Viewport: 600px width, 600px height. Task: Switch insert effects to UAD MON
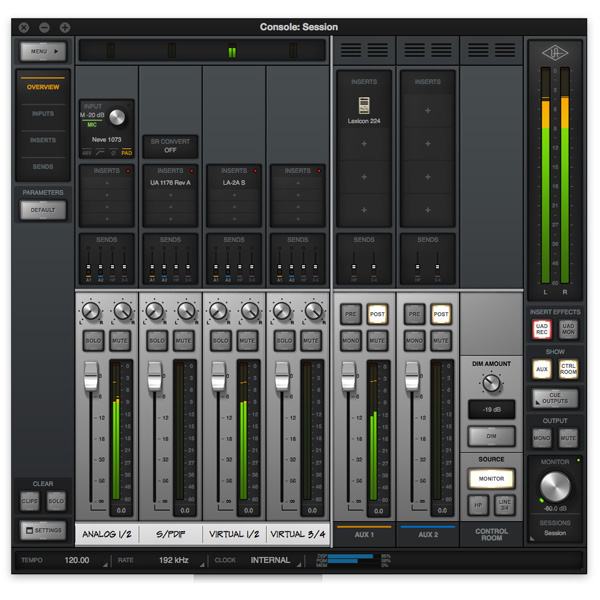coord(568,329)
